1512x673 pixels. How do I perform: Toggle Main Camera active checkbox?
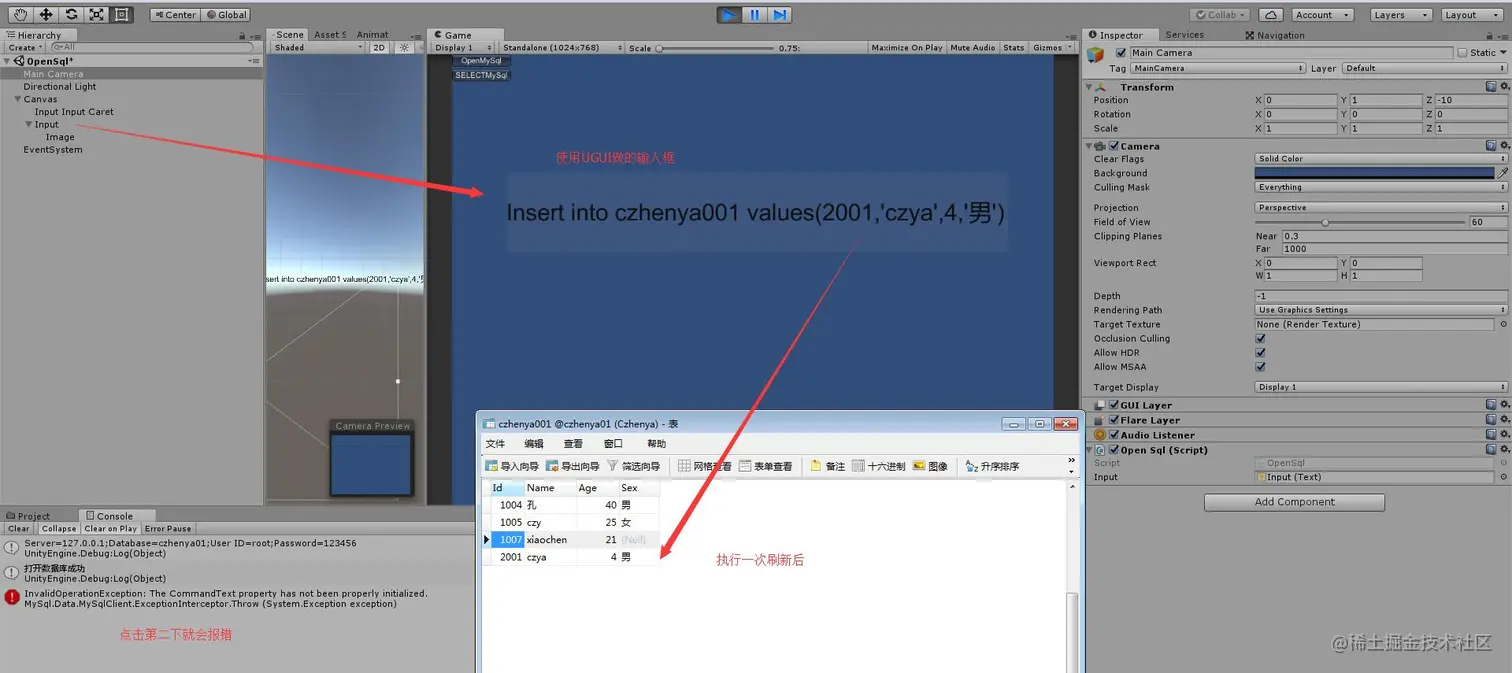[x=1121, y=53]
